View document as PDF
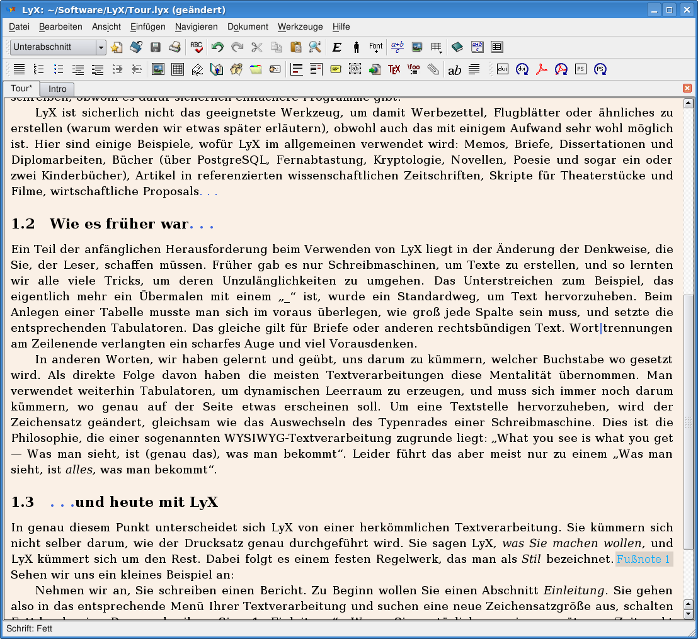The image size is (698, 639). [542, 69]
